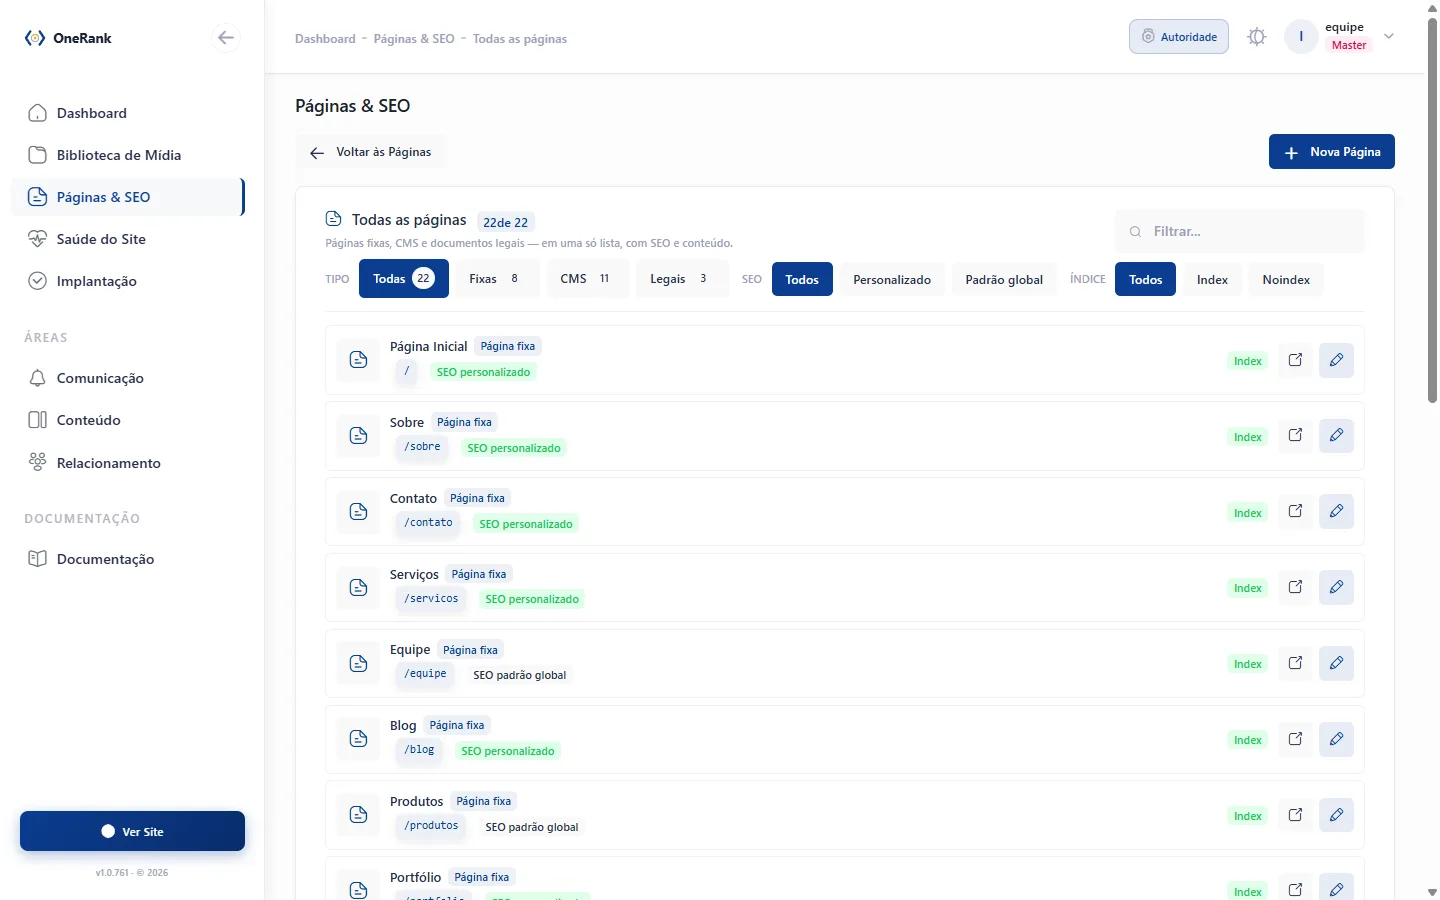The image size is (1440, 900).
Task: Click the Dashboard breadcrumb link
Action: click(x=325, y=39)
